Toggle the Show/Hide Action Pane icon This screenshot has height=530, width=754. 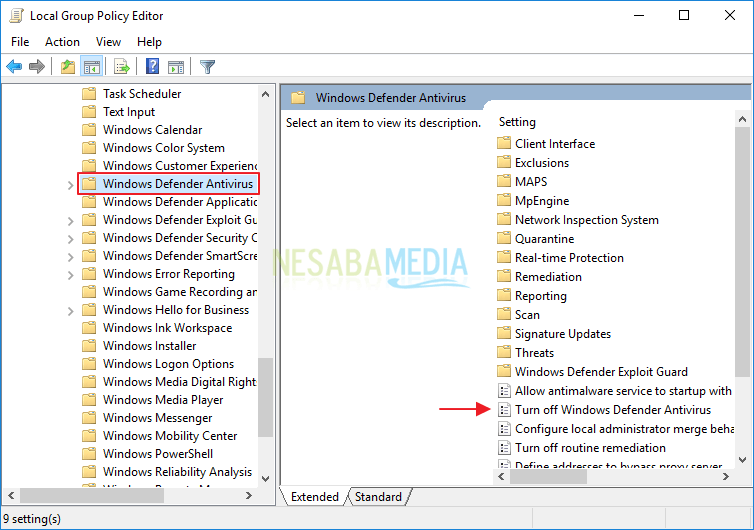[x=176, y=67]
